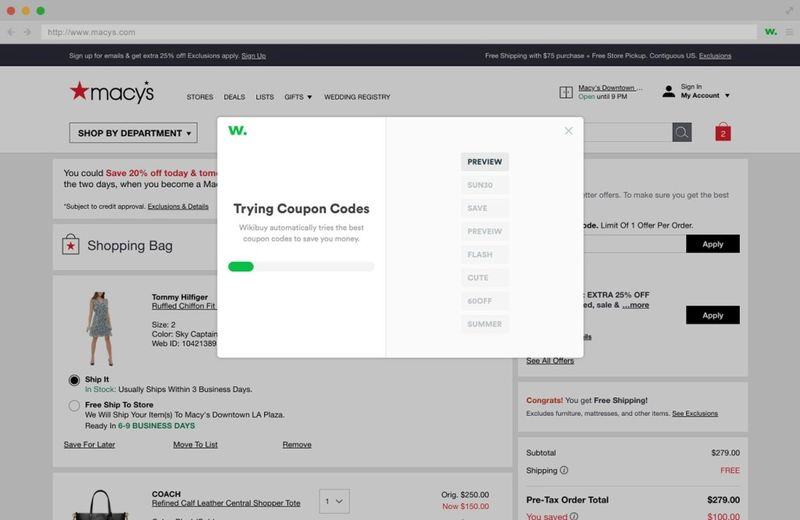Click the search magnifier button
The height and width of the screenshot is (520, 800).
pos(682,133)
